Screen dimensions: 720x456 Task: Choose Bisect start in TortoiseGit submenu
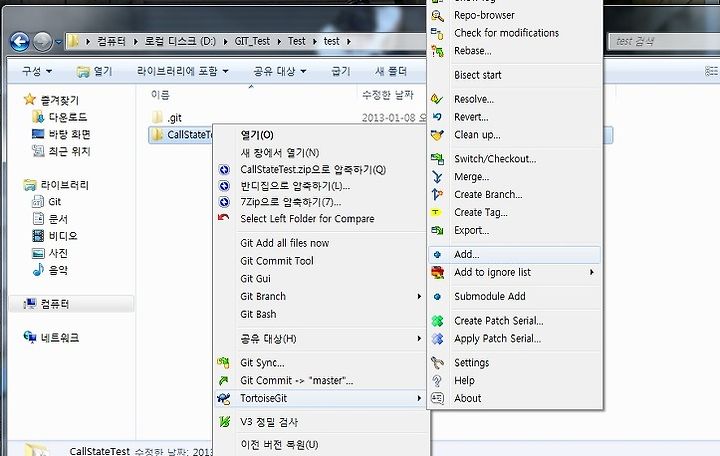478,75
